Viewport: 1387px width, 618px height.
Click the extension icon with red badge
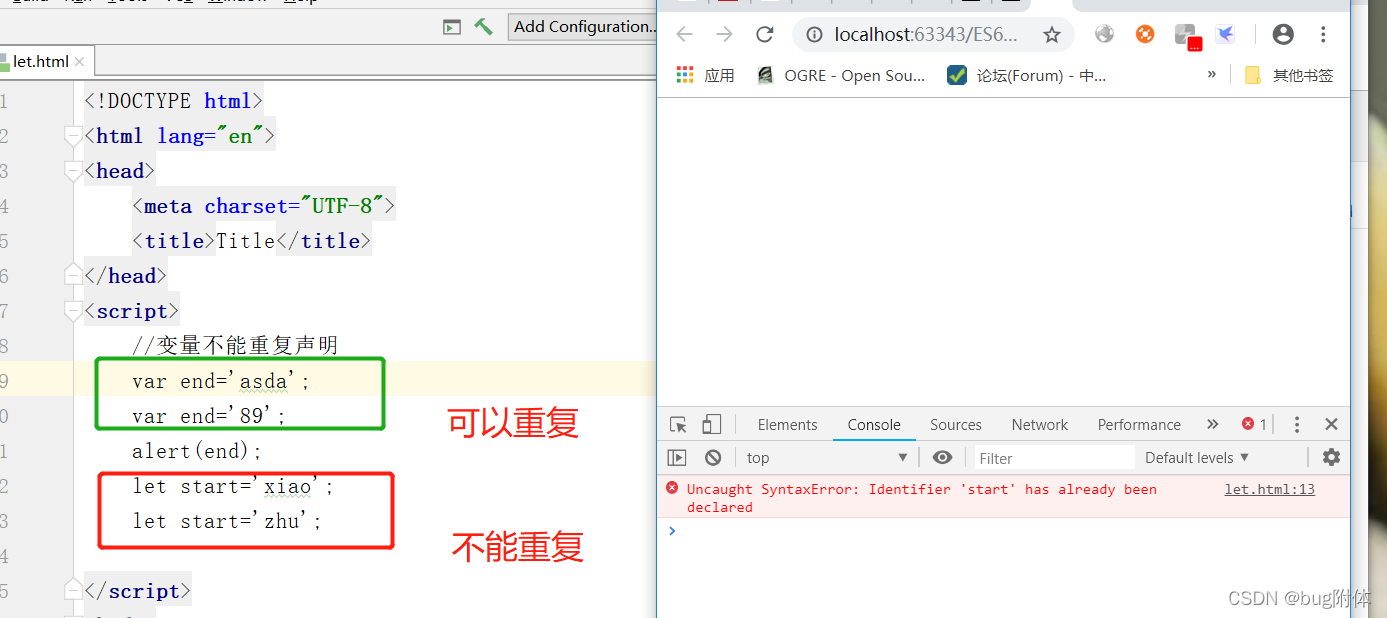(1187, 36)
